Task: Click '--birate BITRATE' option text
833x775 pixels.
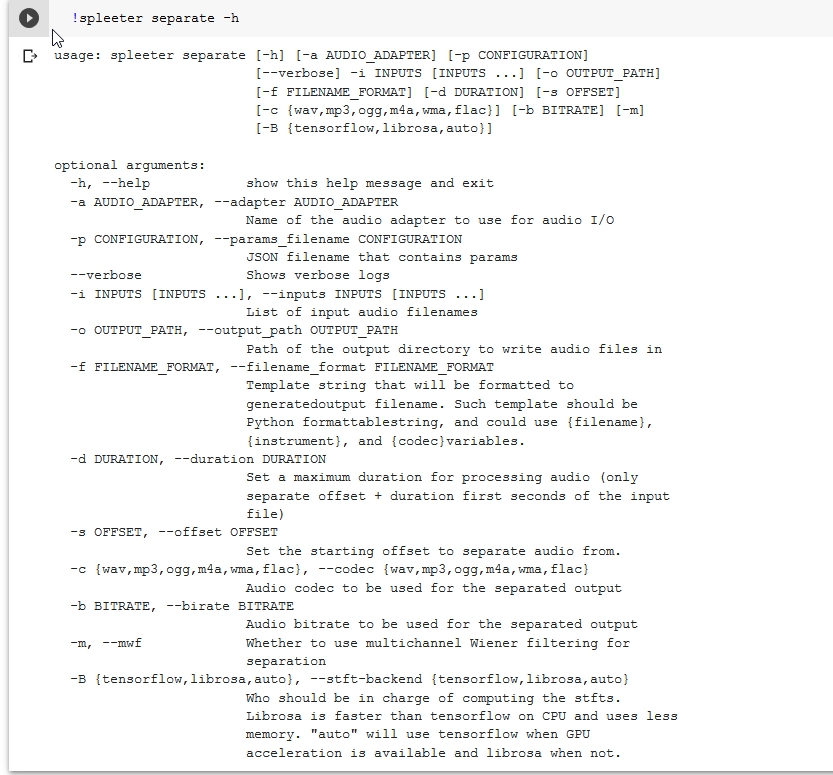Action: tap(230, 606)
